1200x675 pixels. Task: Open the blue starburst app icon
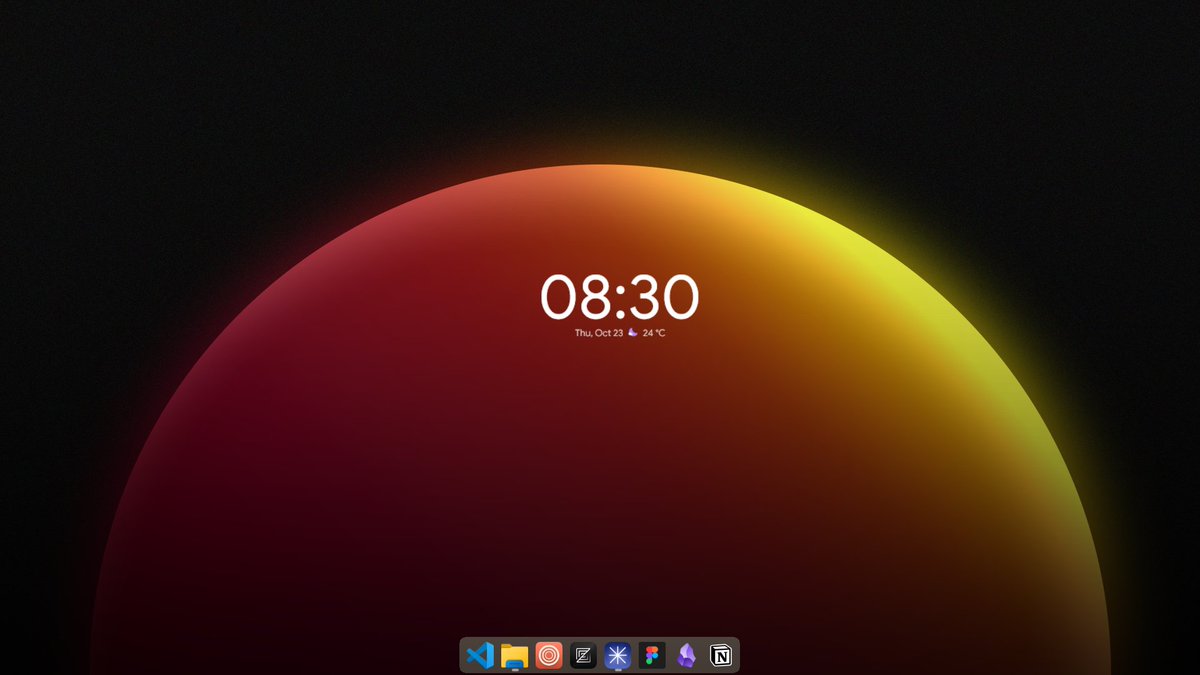point(618,655)
